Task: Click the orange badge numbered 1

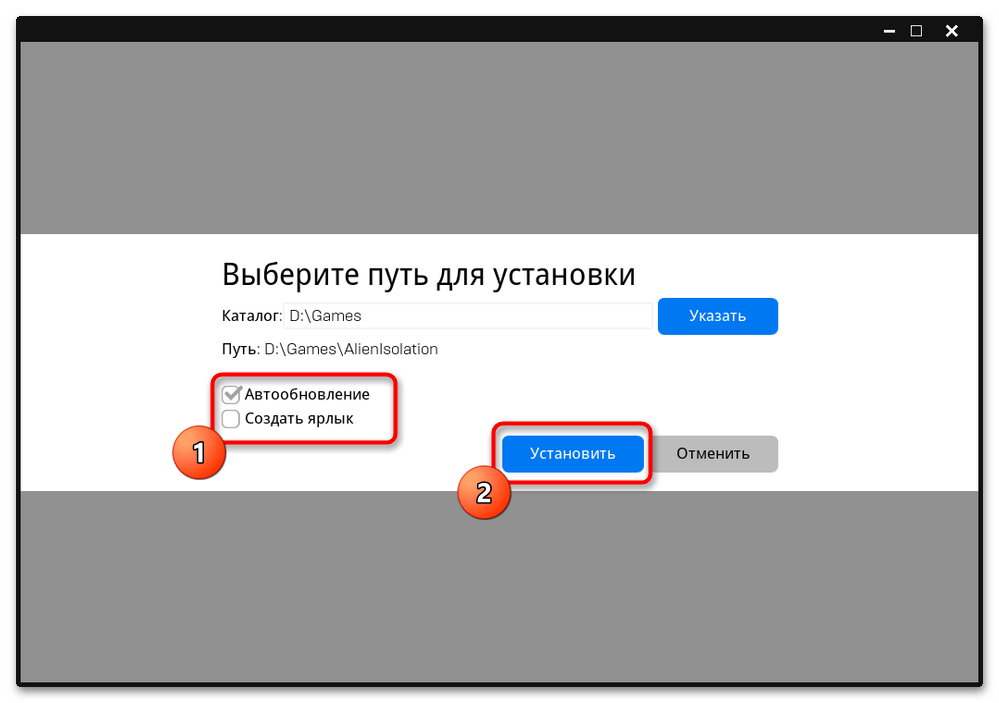Action: click(x=198, y=453)
